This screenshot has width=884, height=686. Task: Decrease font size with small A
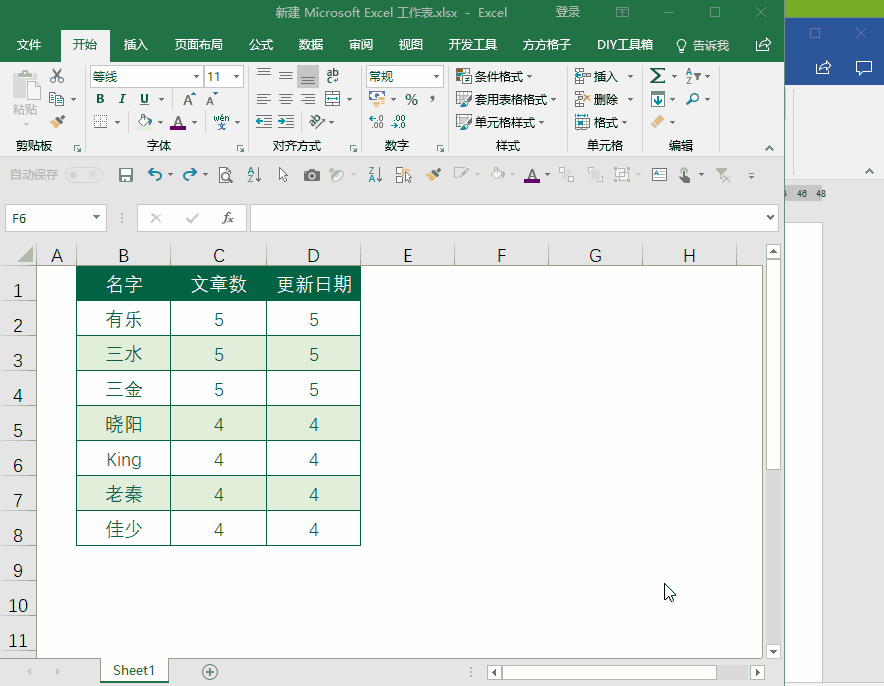click(x=211, y=99)
